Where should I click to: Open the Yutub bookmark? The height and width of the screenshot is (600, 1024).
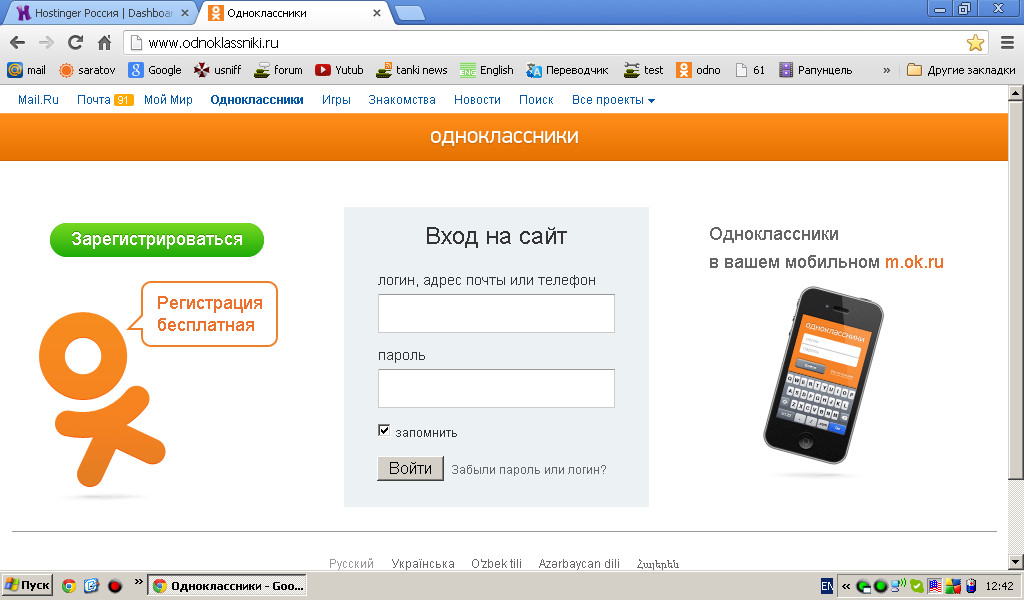(339, 70)
